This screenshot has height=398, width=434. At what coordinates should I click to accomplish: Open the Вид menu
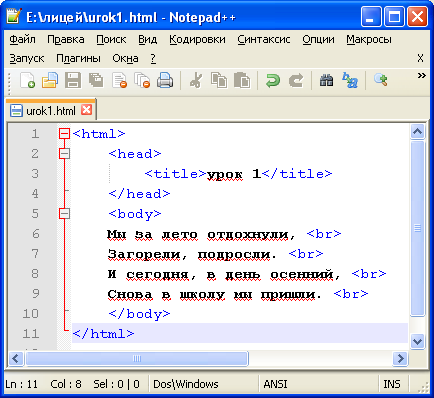coord(148,39)
